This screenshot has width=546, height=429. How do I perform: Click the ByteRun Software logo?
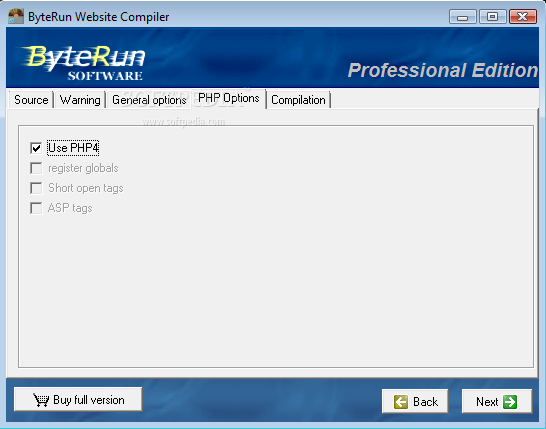pyautogui.click(x=84, y=63)
